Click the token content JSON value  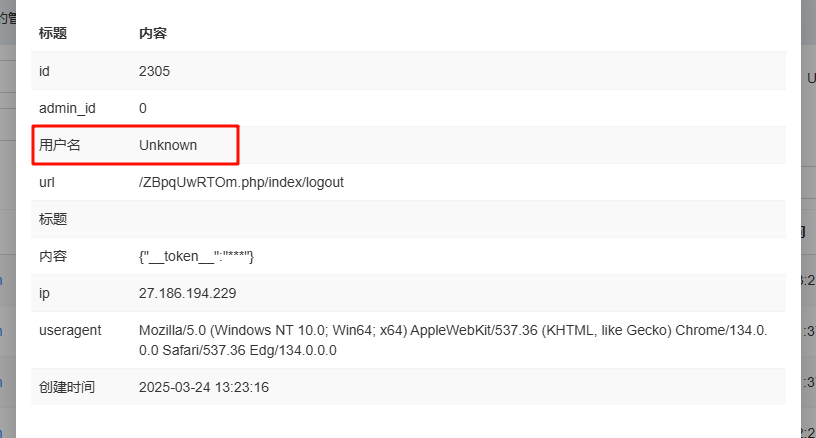click(x=196, y=256)
